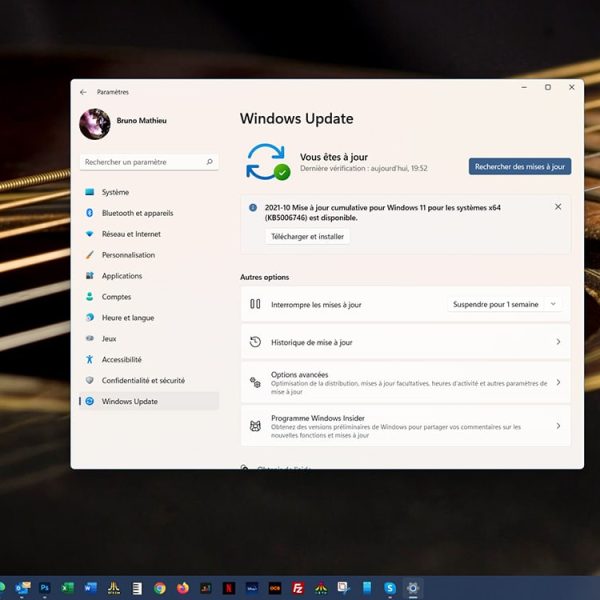Open Word from the taskbar
Viewport: 600px width, 600px height.
[x=91, y=587]
